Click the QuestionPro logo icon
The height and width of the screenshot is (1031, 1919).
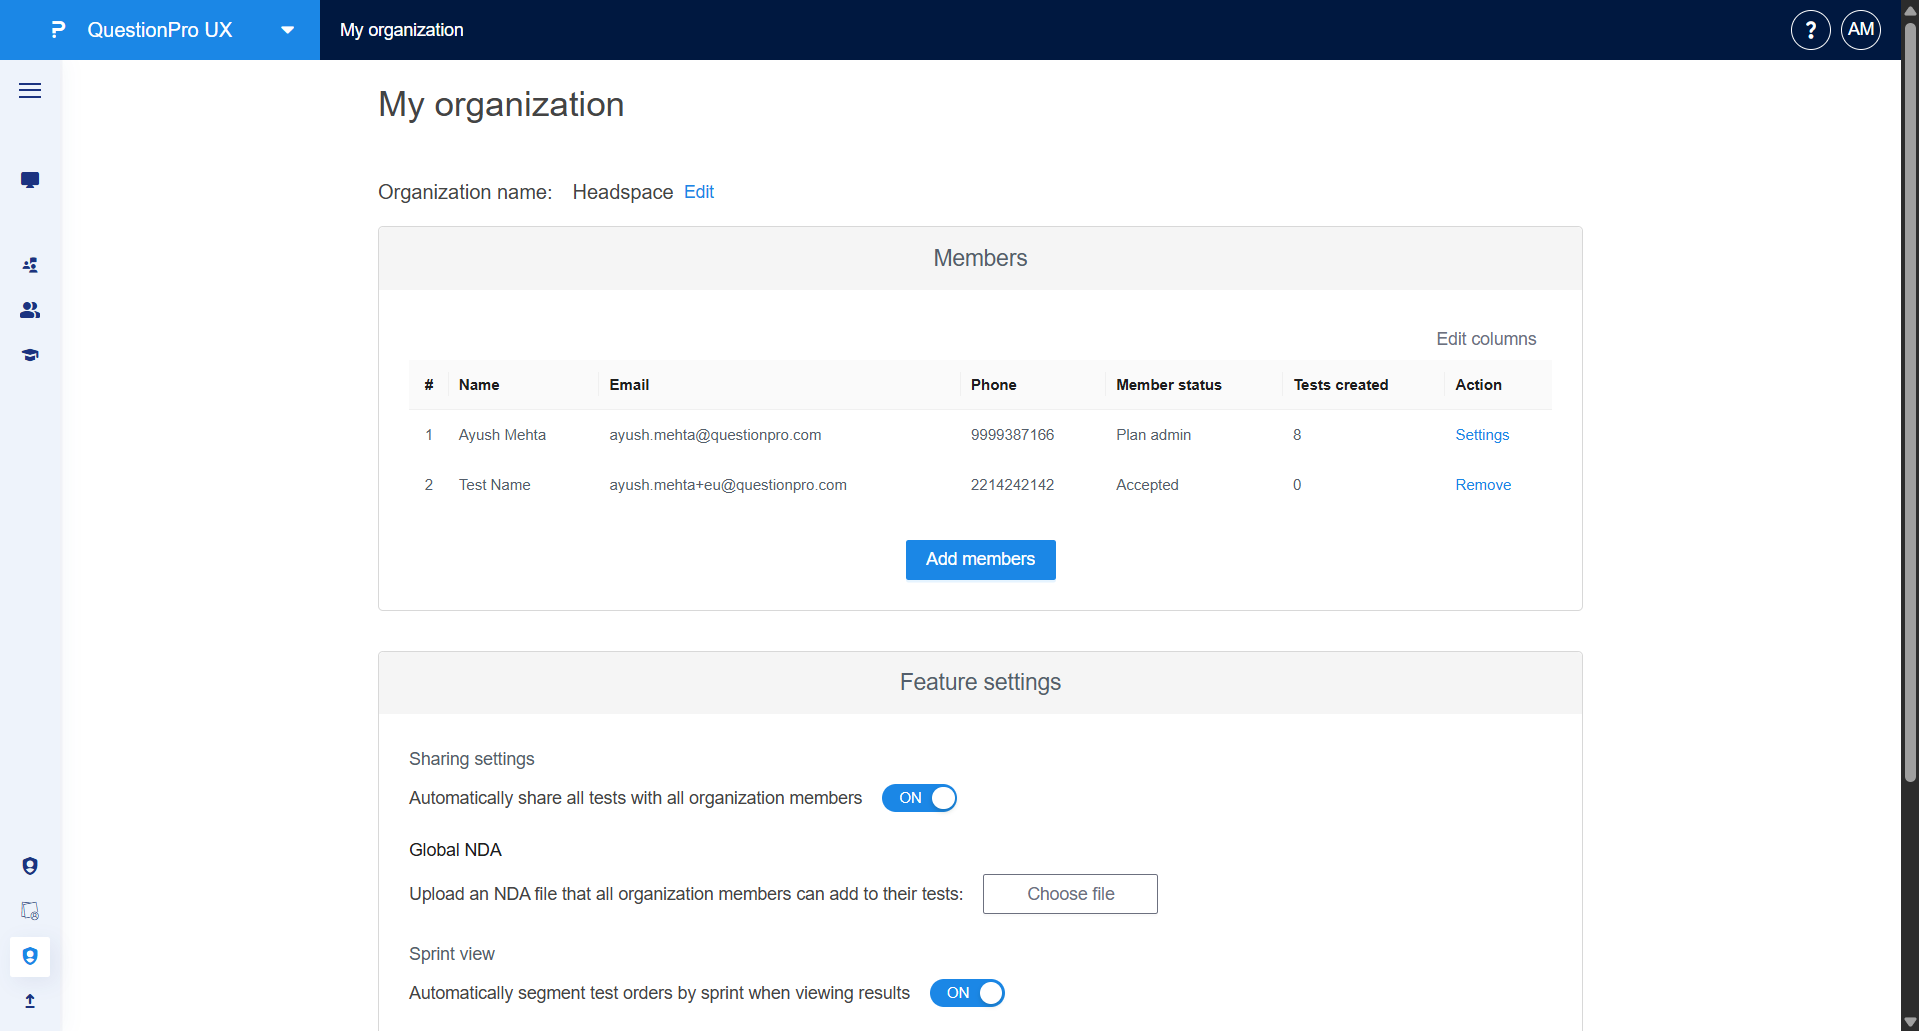coord(58,30)
